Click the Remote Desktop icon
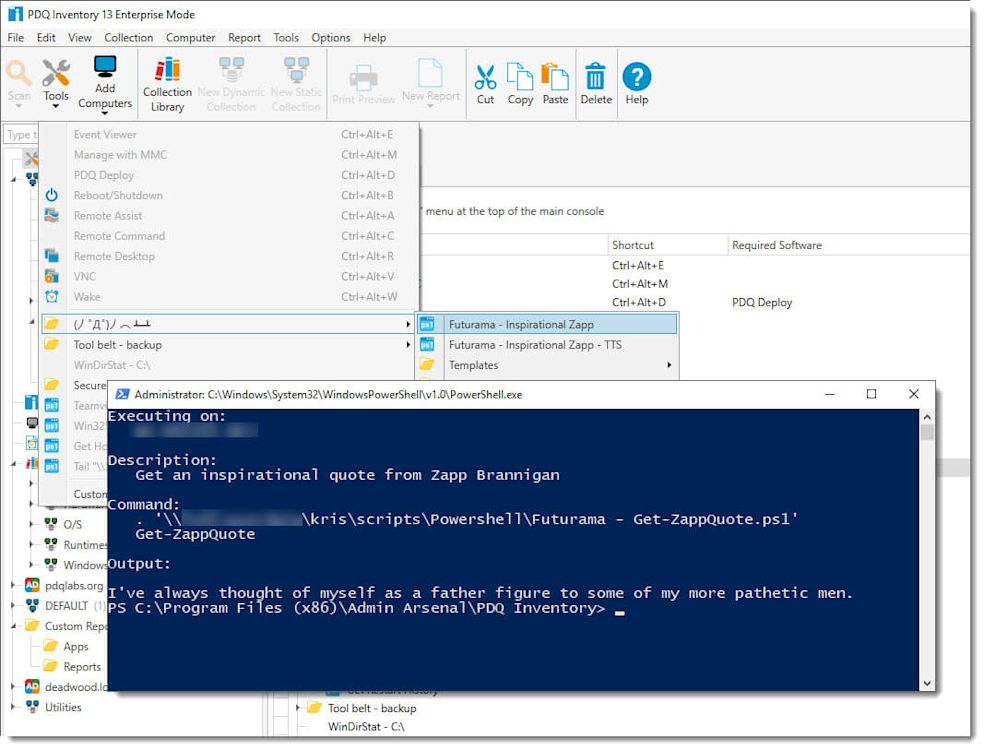The width and height of the screenshot is (984, 750). (x=51, y=255)
